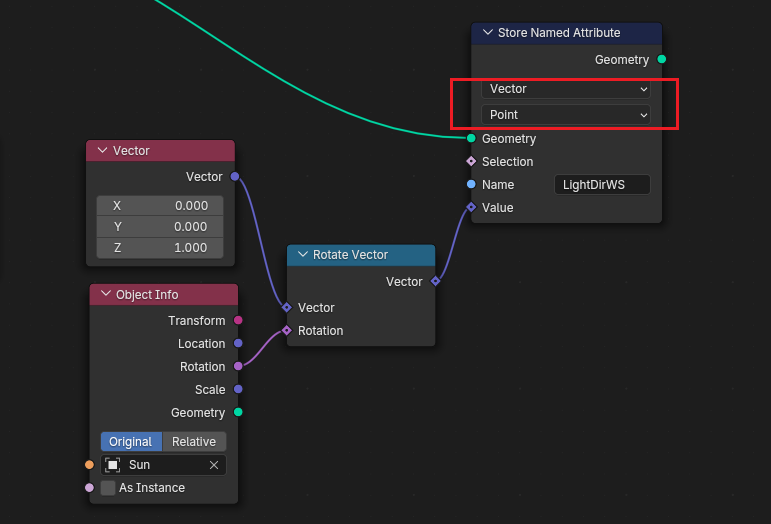The image size is (771, 524).
Task: Open the Point domain dropdown
Action: (x=565, y=115)
